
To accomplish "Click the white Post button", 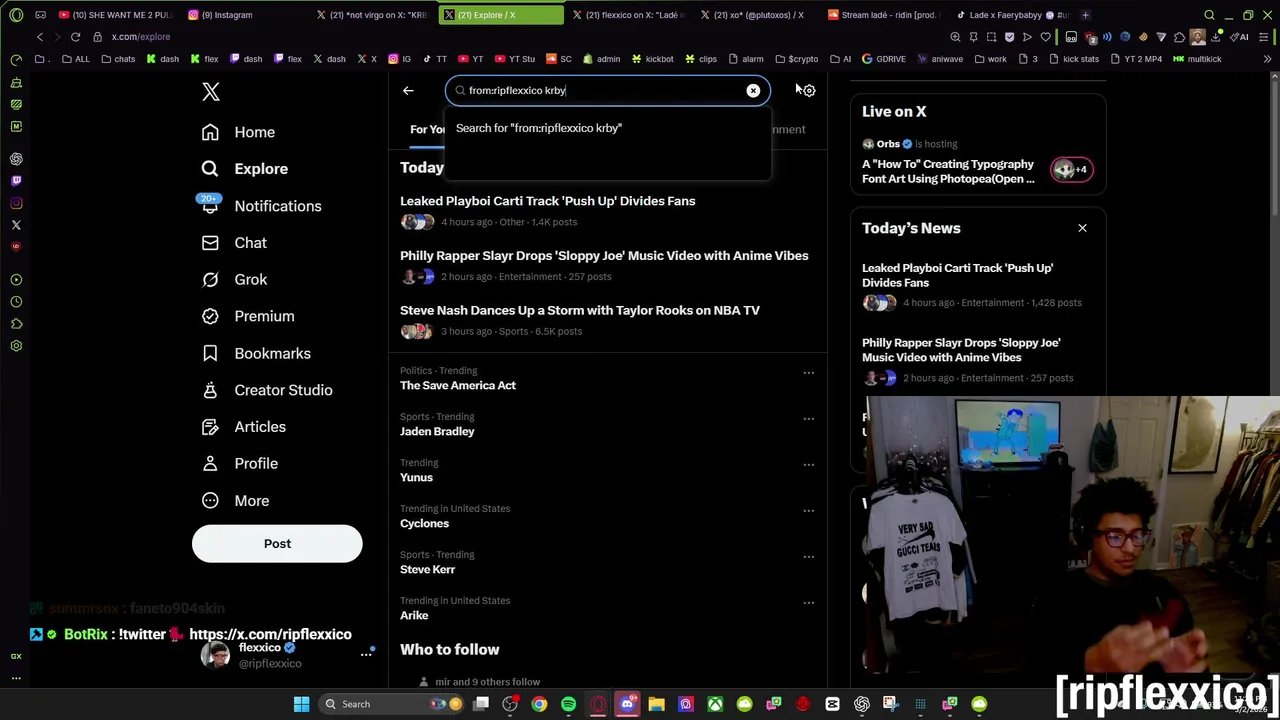I will click(277, 544).
